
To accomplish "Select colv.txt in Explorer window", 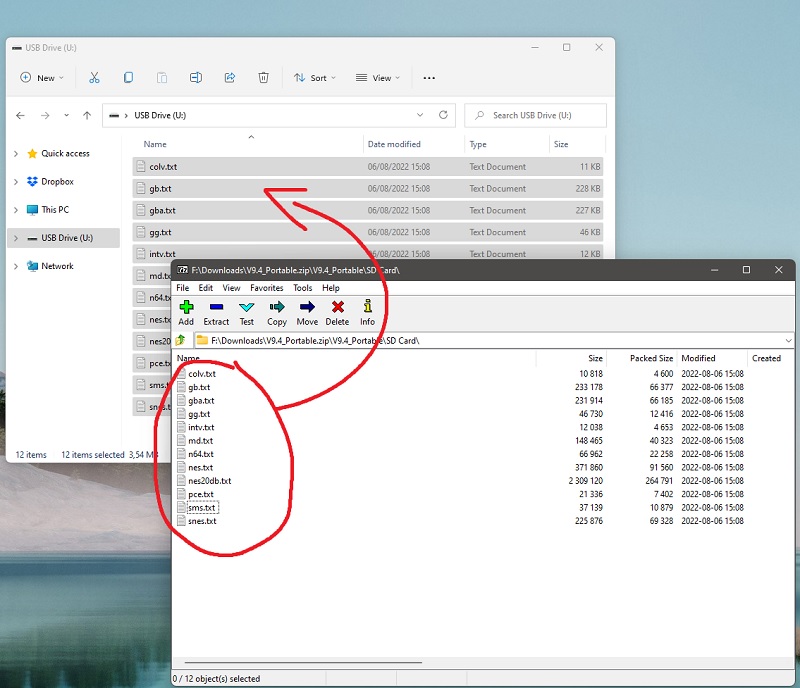I will pyautogui.click(x=368, y=166).
